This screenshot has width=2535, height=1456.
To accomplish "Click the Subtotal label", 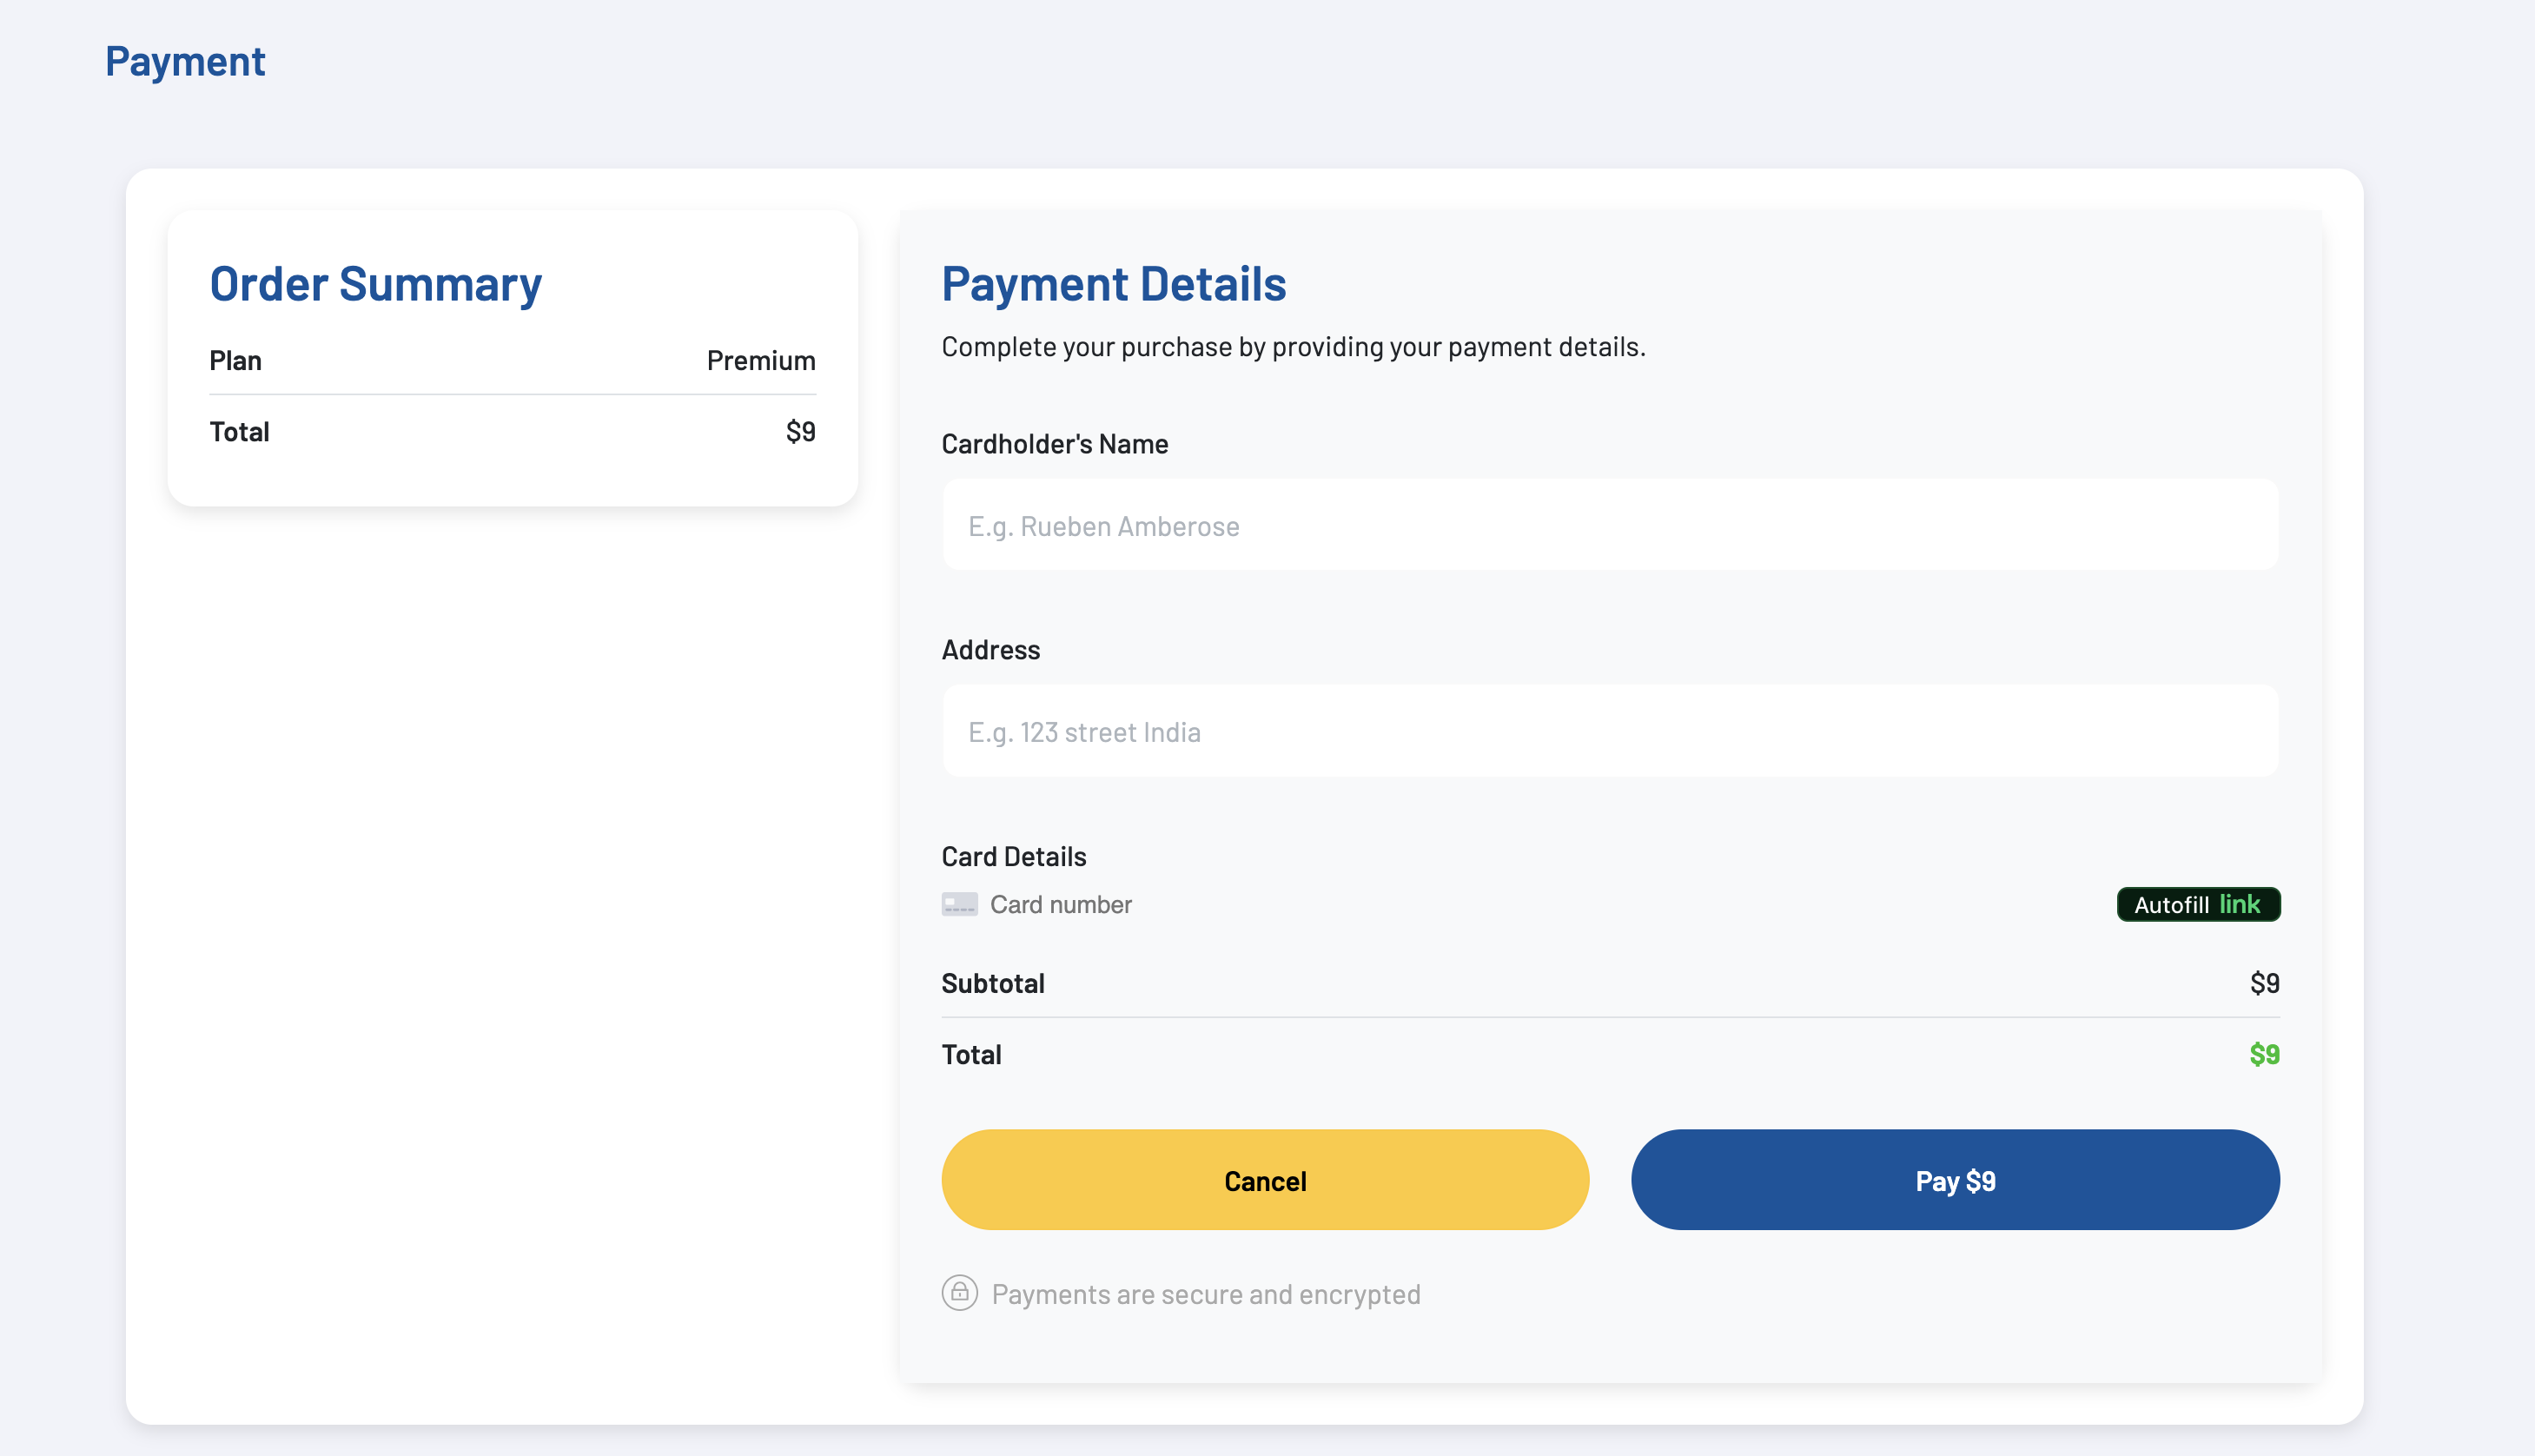I will click(x=993, y=983).
